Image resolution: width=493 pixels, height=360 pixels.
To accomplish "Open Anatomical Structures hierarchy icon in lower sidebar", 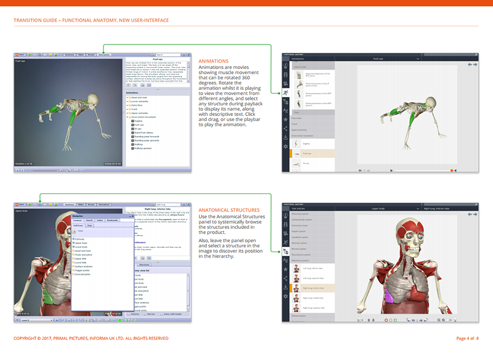I will [286, 252].
